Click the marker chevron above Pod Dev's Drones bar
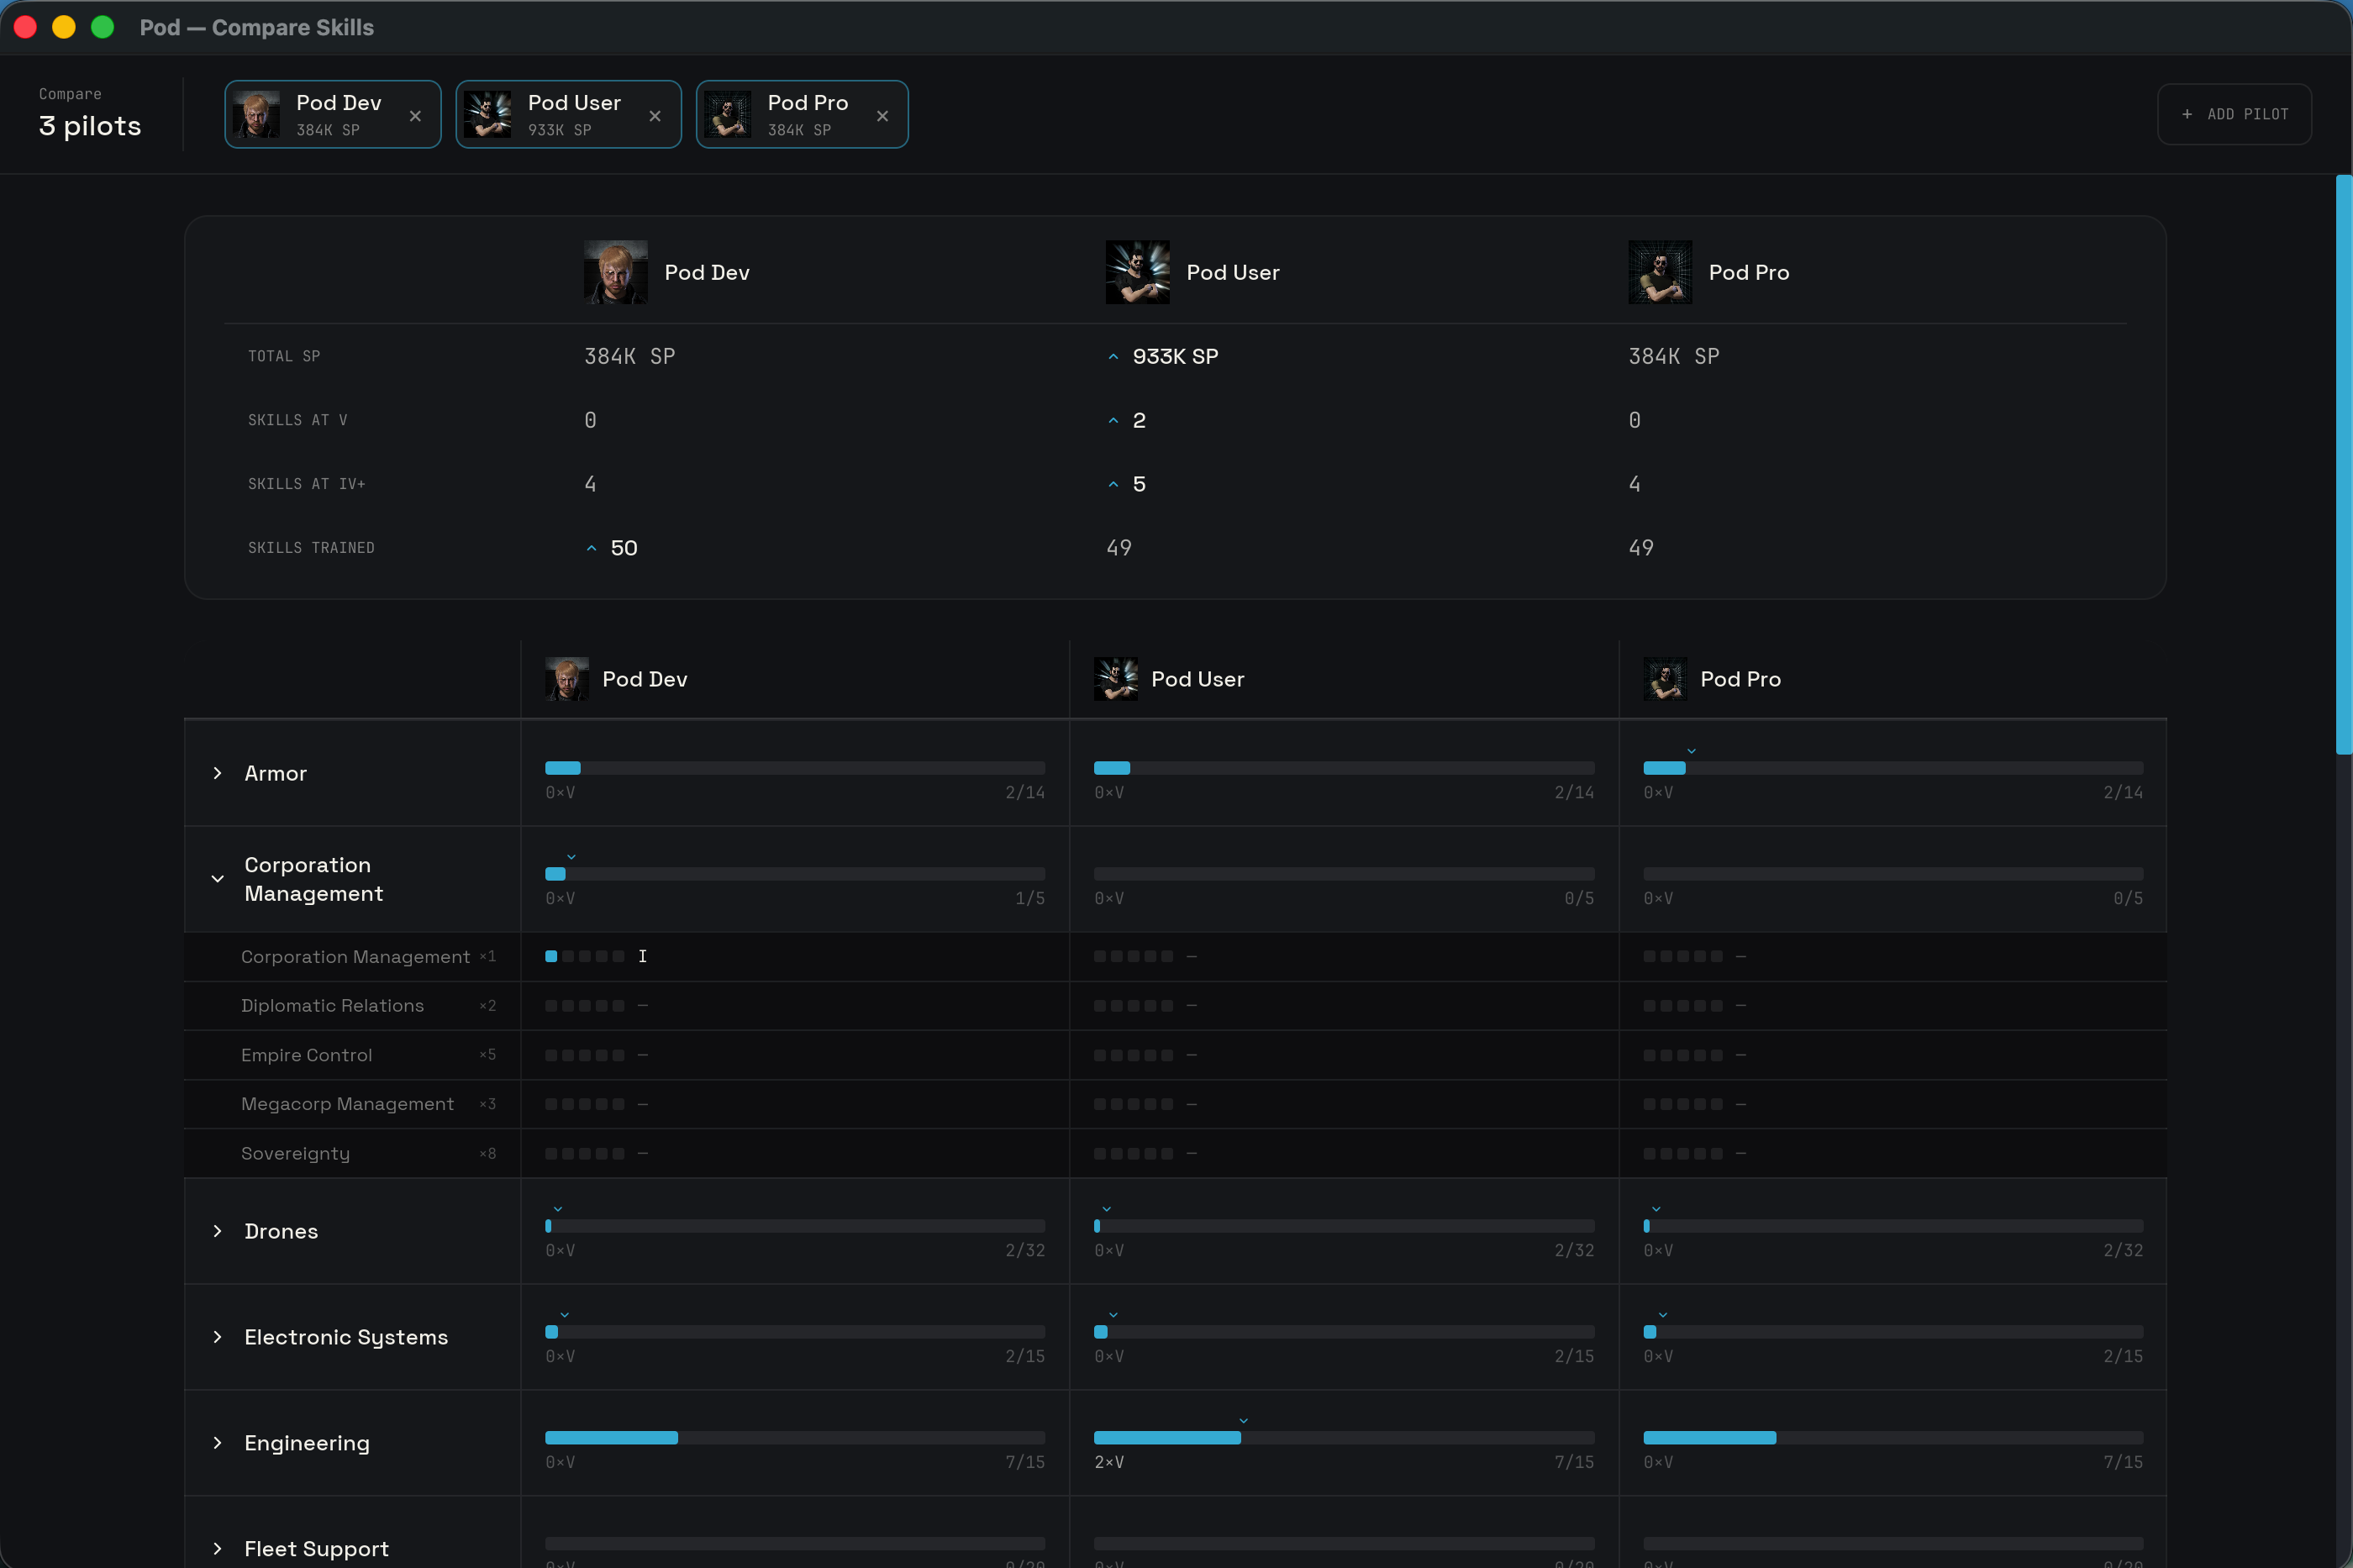This screenshot has width=2353, height=1568. 558,1209
